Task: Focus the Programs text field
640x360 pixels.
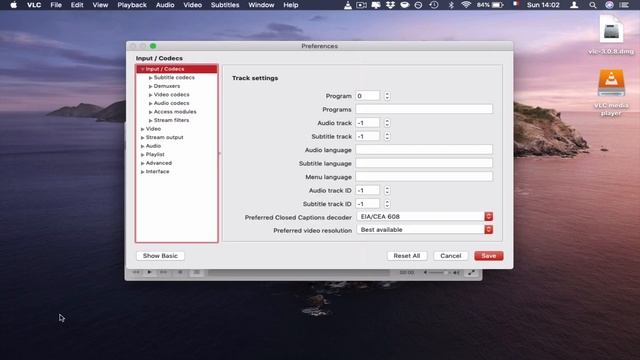Action: [424, 109]
